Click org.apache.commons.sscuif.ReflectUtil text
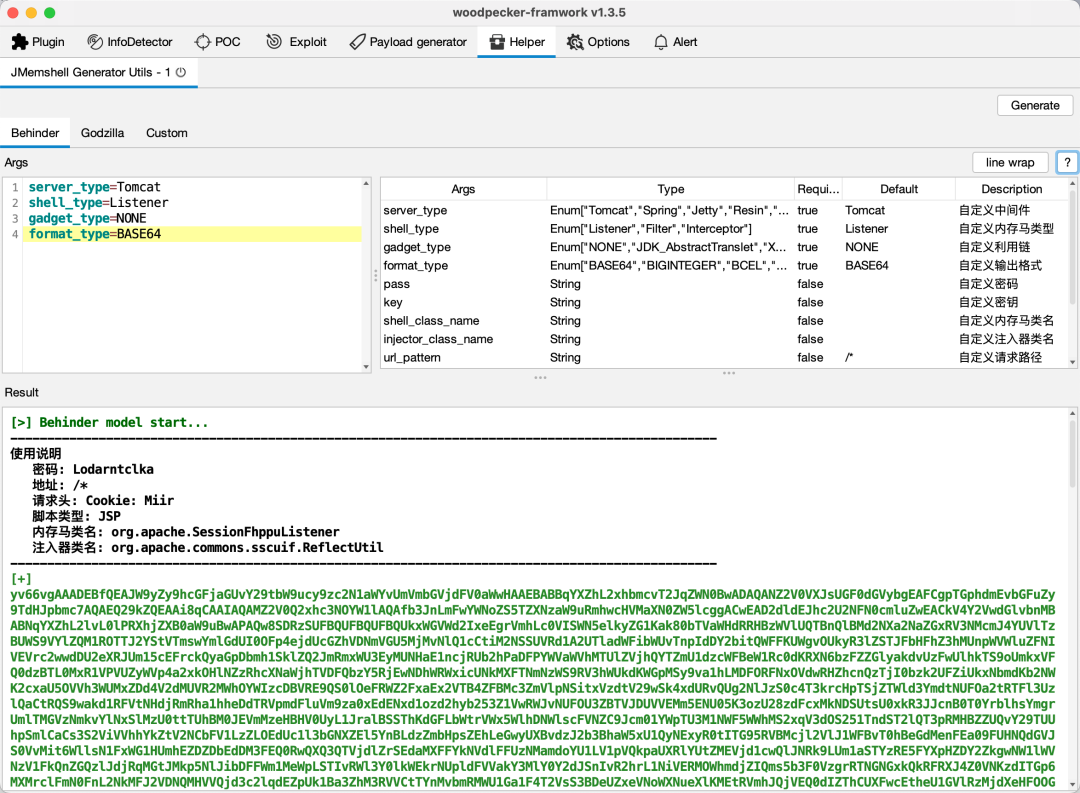This screenshot has width=1080, height=793. tap(247, 548)
